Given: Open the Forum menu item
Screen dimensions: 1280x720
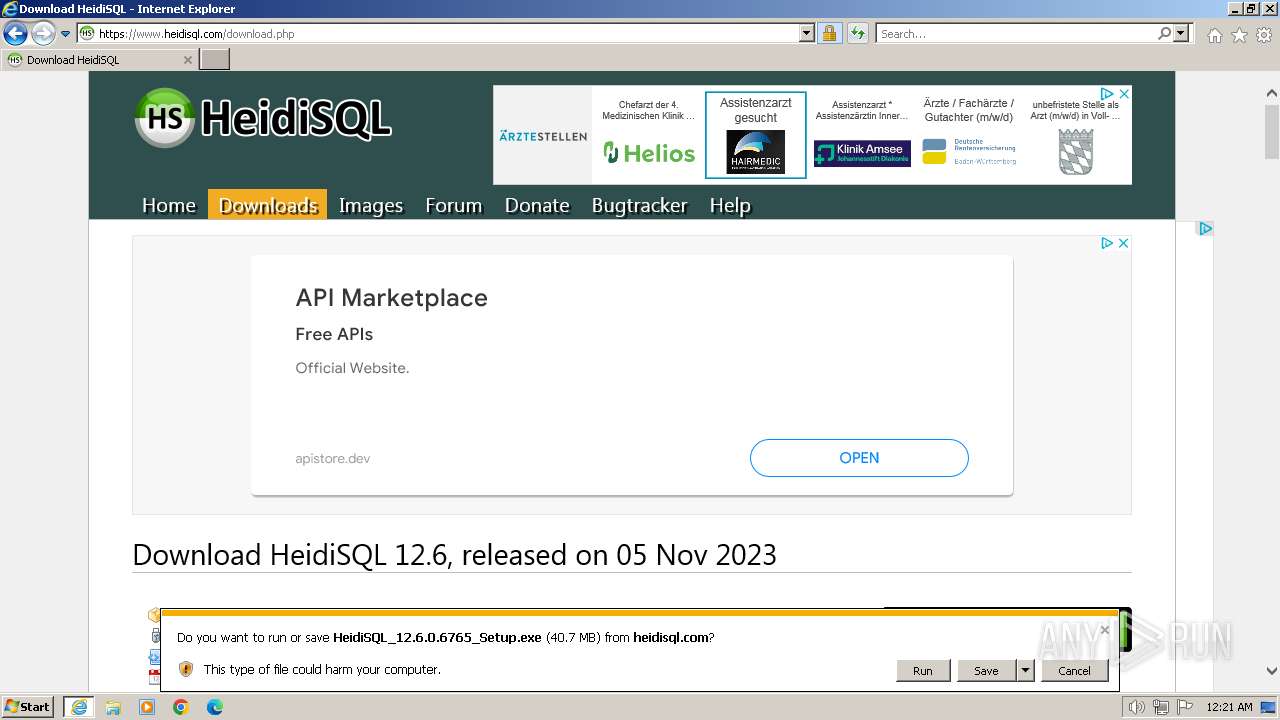Looking at the screenshot, I should [454, 205].
